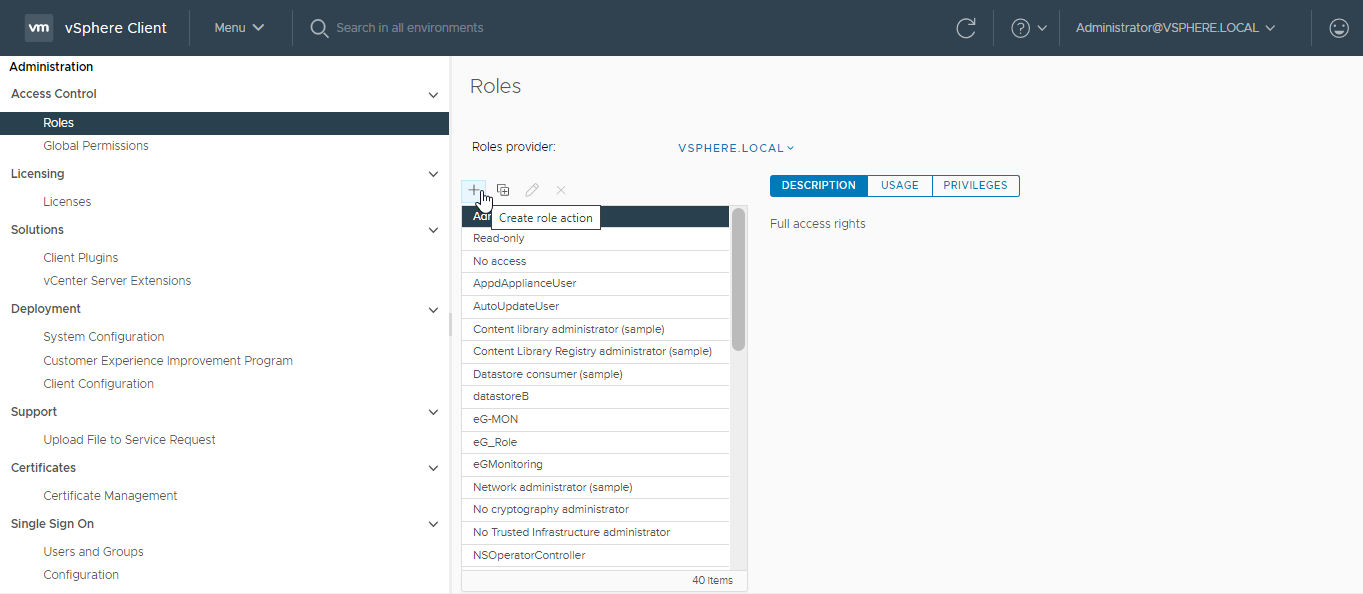Select the datastoreB role
Image resolution: width=1363 pixels, height=594 pixels.
click(595, 397)
